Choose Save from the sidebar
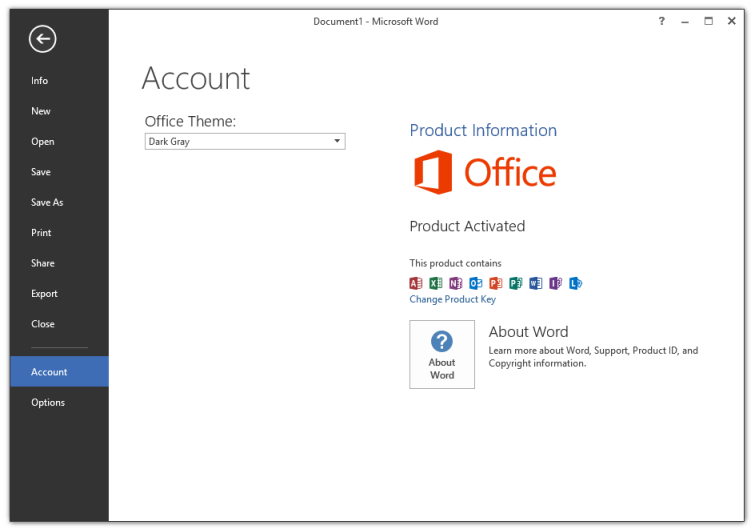 pos(59,172)
